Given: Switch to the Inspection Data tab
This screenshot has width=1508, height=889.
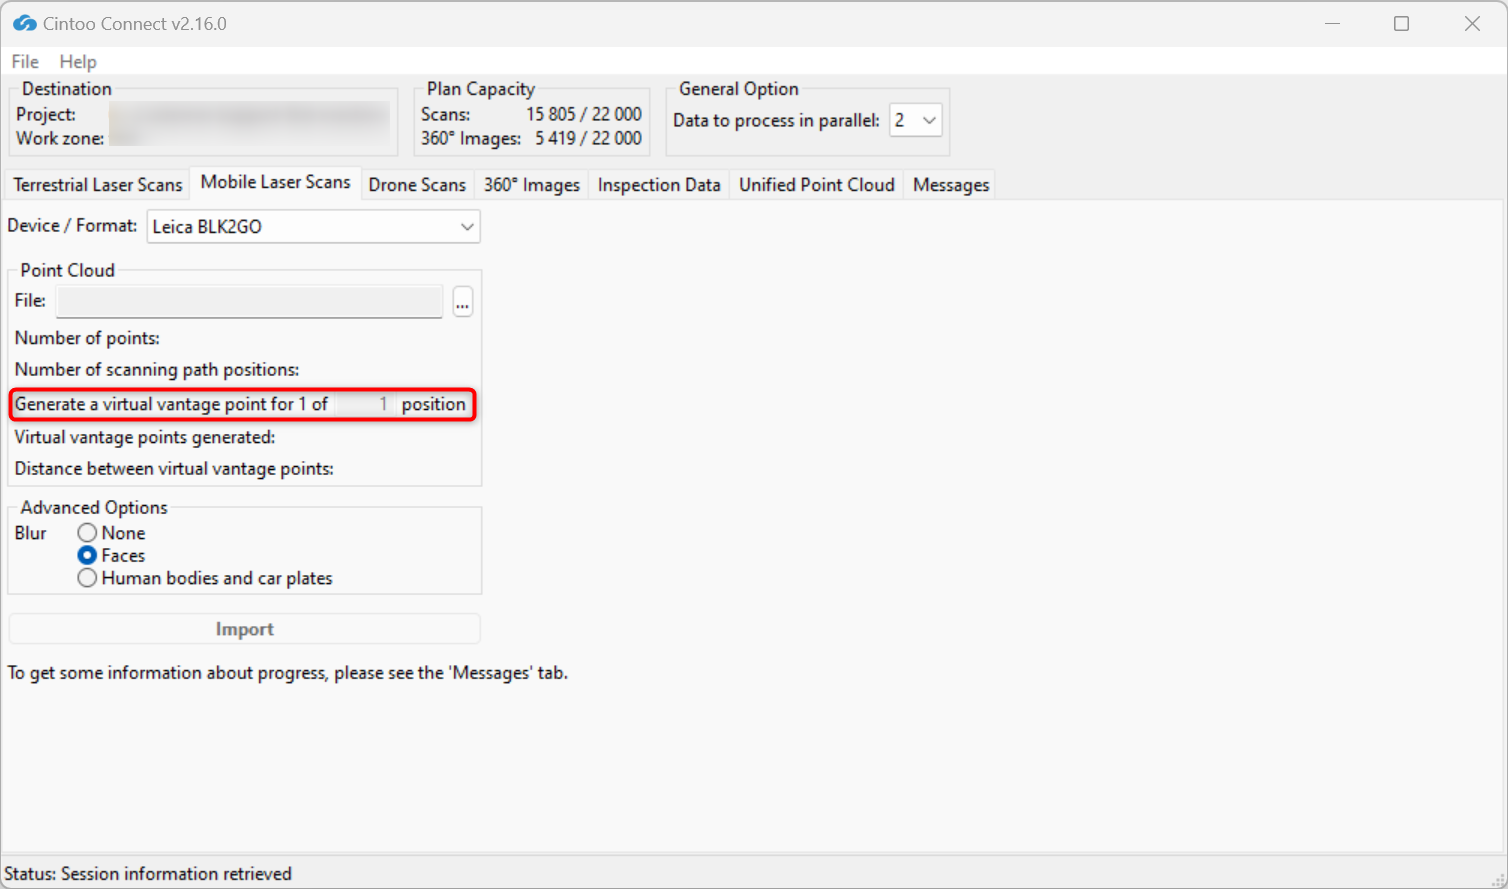Looking at the screenshot, I should pyautogui.click(x=659, y=185).
